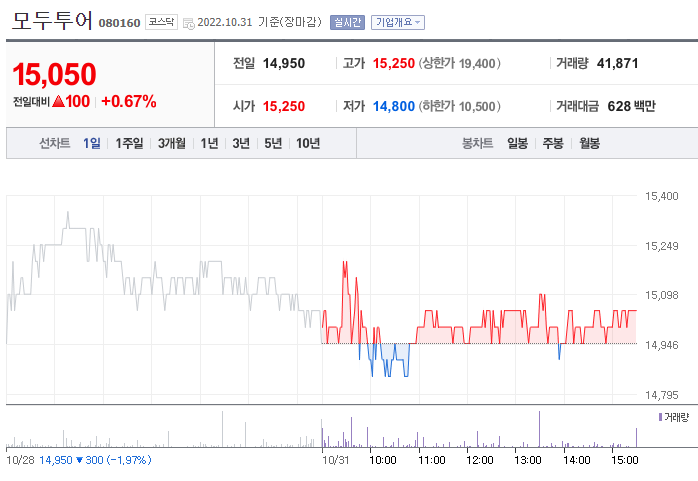The image size is (698, 481).
Task: Click the red up-triangle change indicator
Action: tap(58, 101)
